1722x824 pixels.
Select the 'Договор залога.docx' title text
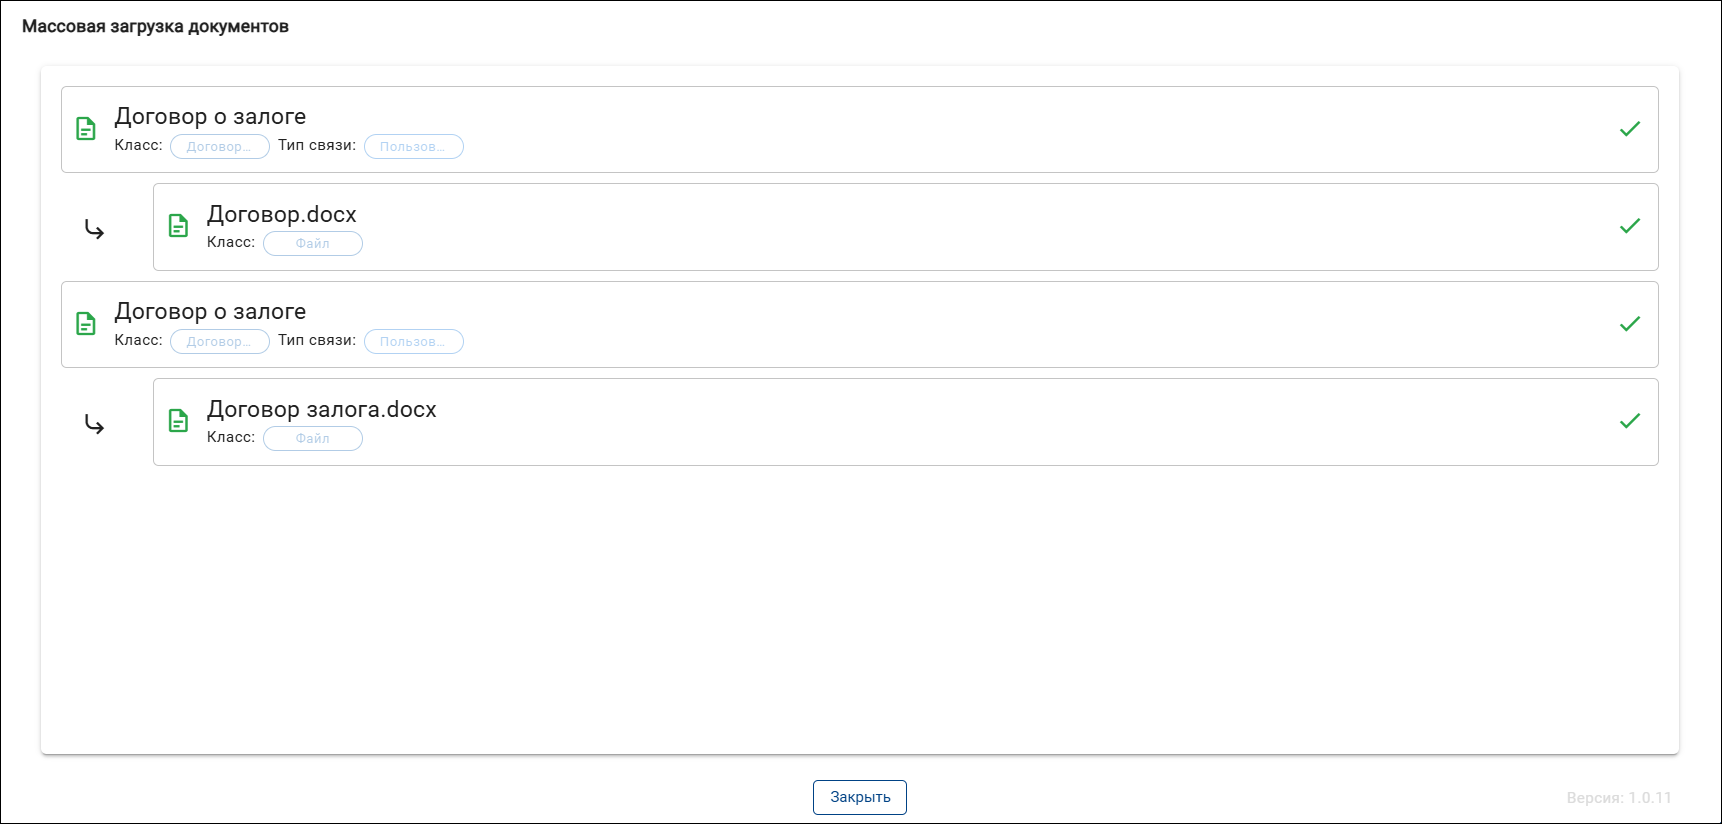coord(322,409)
